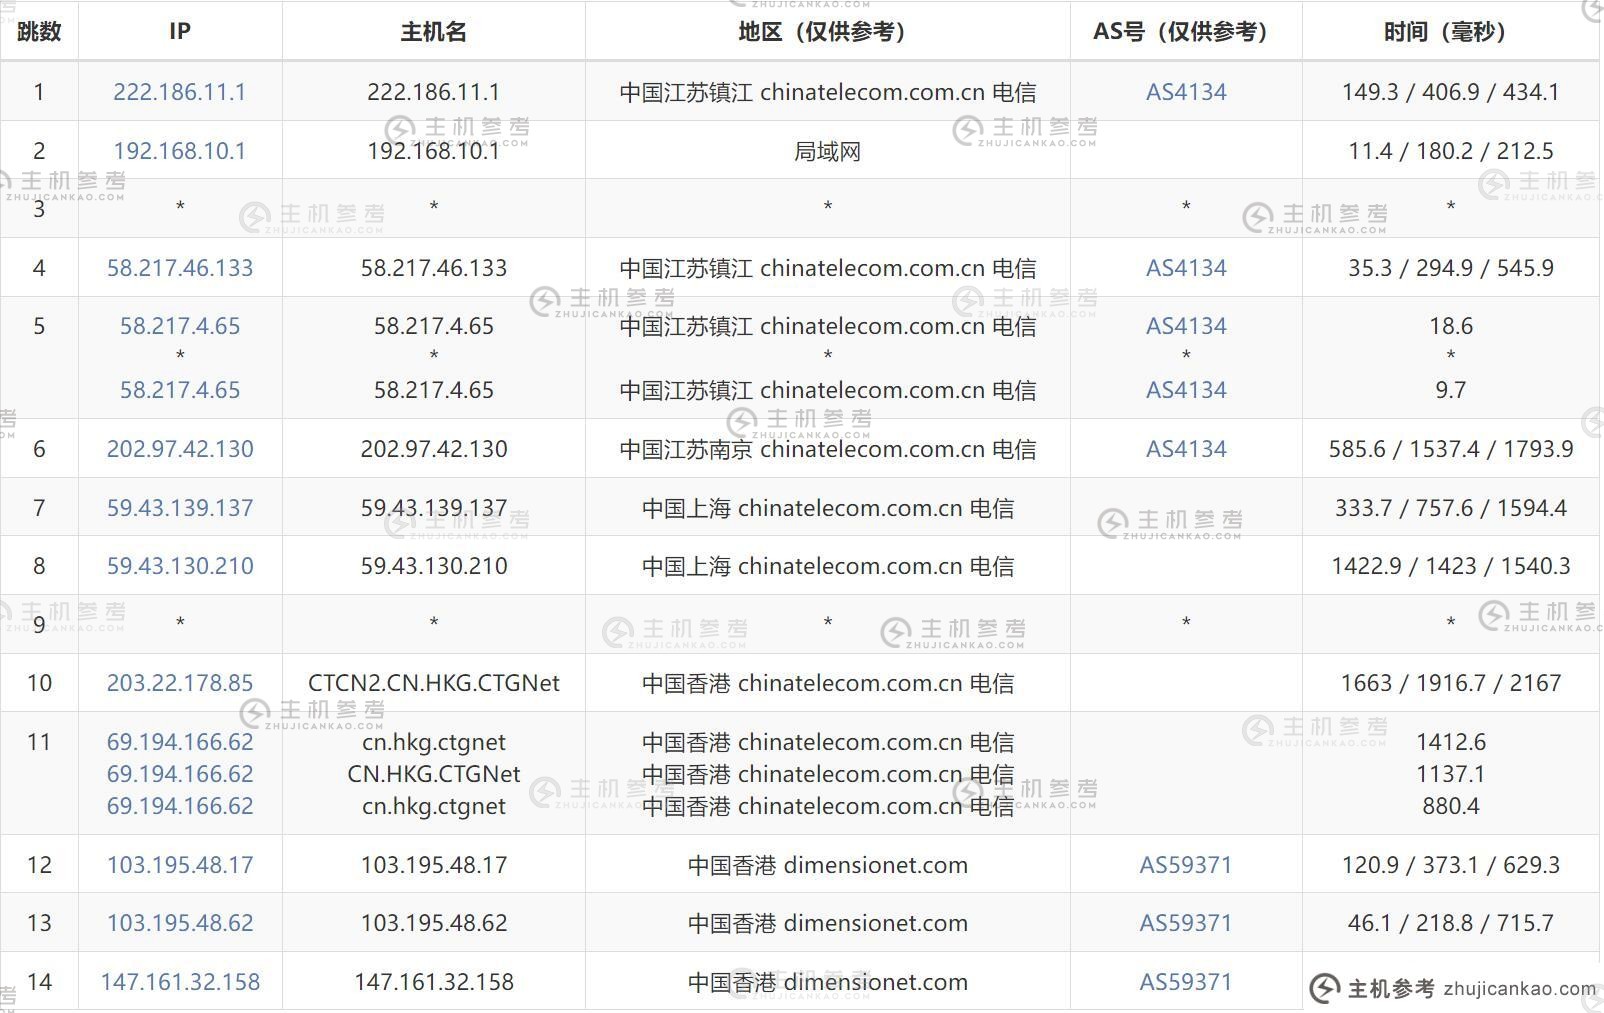Select the hostname cell 202.97.42.130 in hop 6
Viewport: 1604px width, 1013px height.
(434, 449)
